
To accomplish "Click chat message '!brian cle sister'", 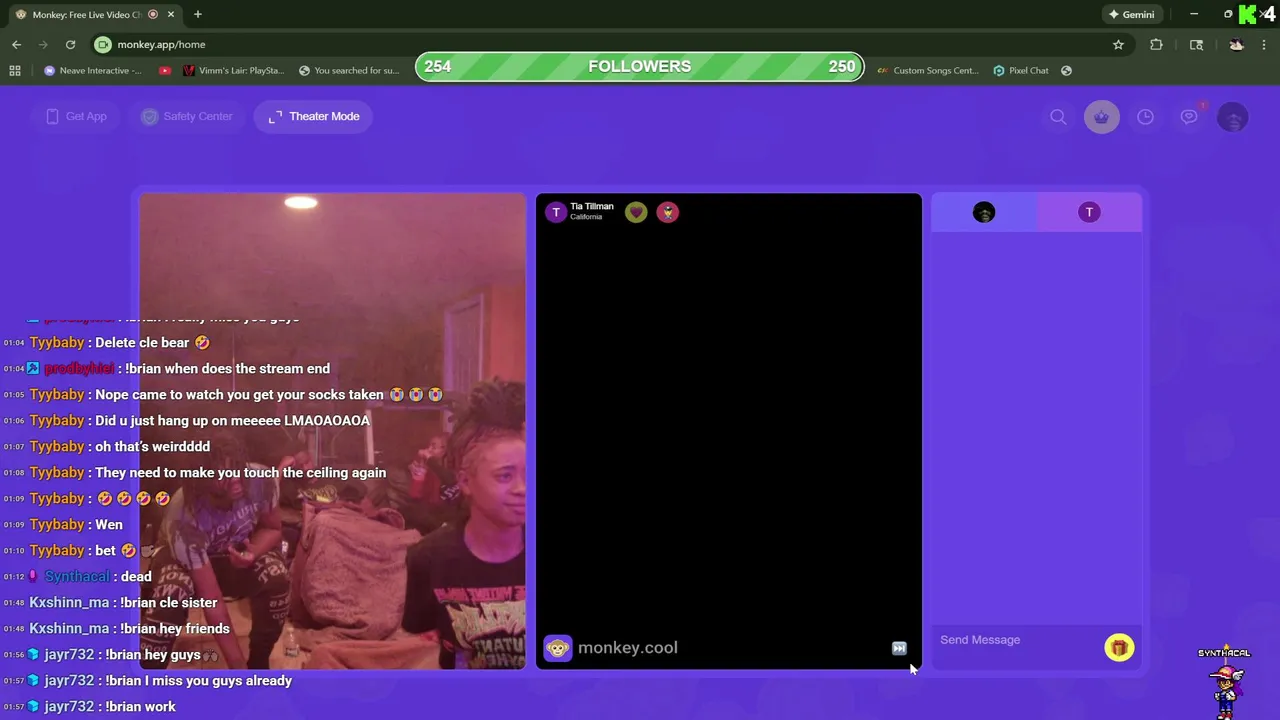I will (168, 602).
